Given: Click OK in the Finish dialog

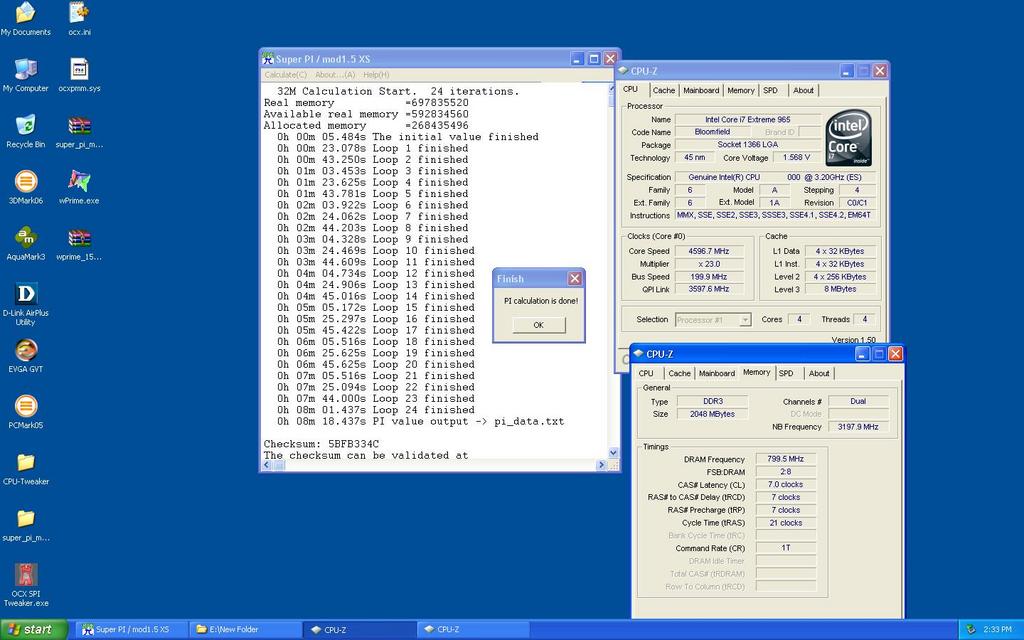Looking at the screenshot, I should point(539,325).
